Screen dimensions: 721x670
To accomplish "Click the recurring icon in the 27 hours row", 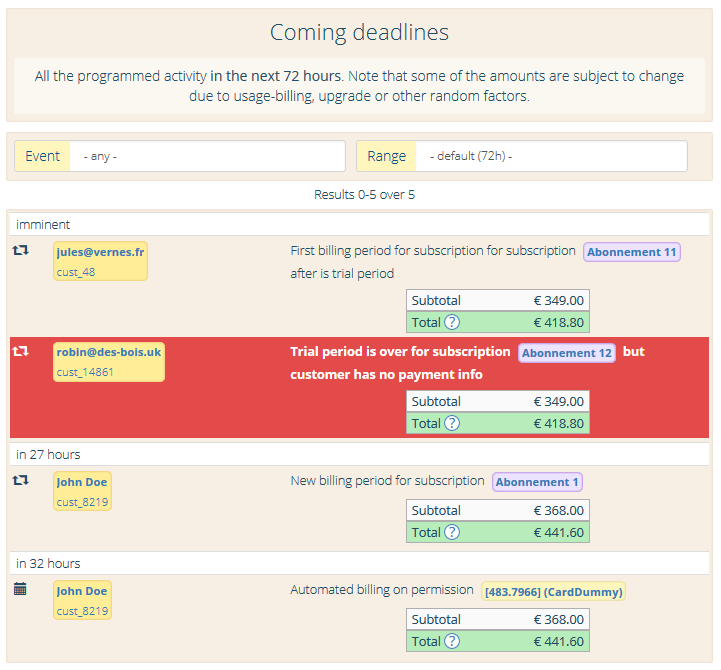I will click(20, 481).
